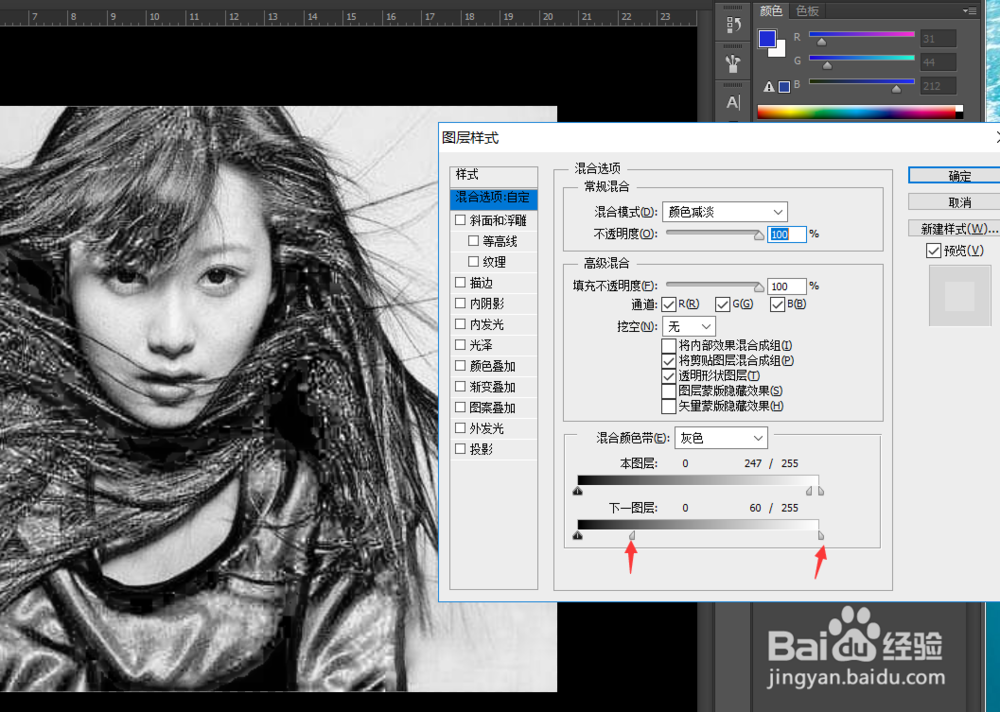Check 将内部效果混合成组 option
Screen dimensions: 1000x712
[669, 346]
